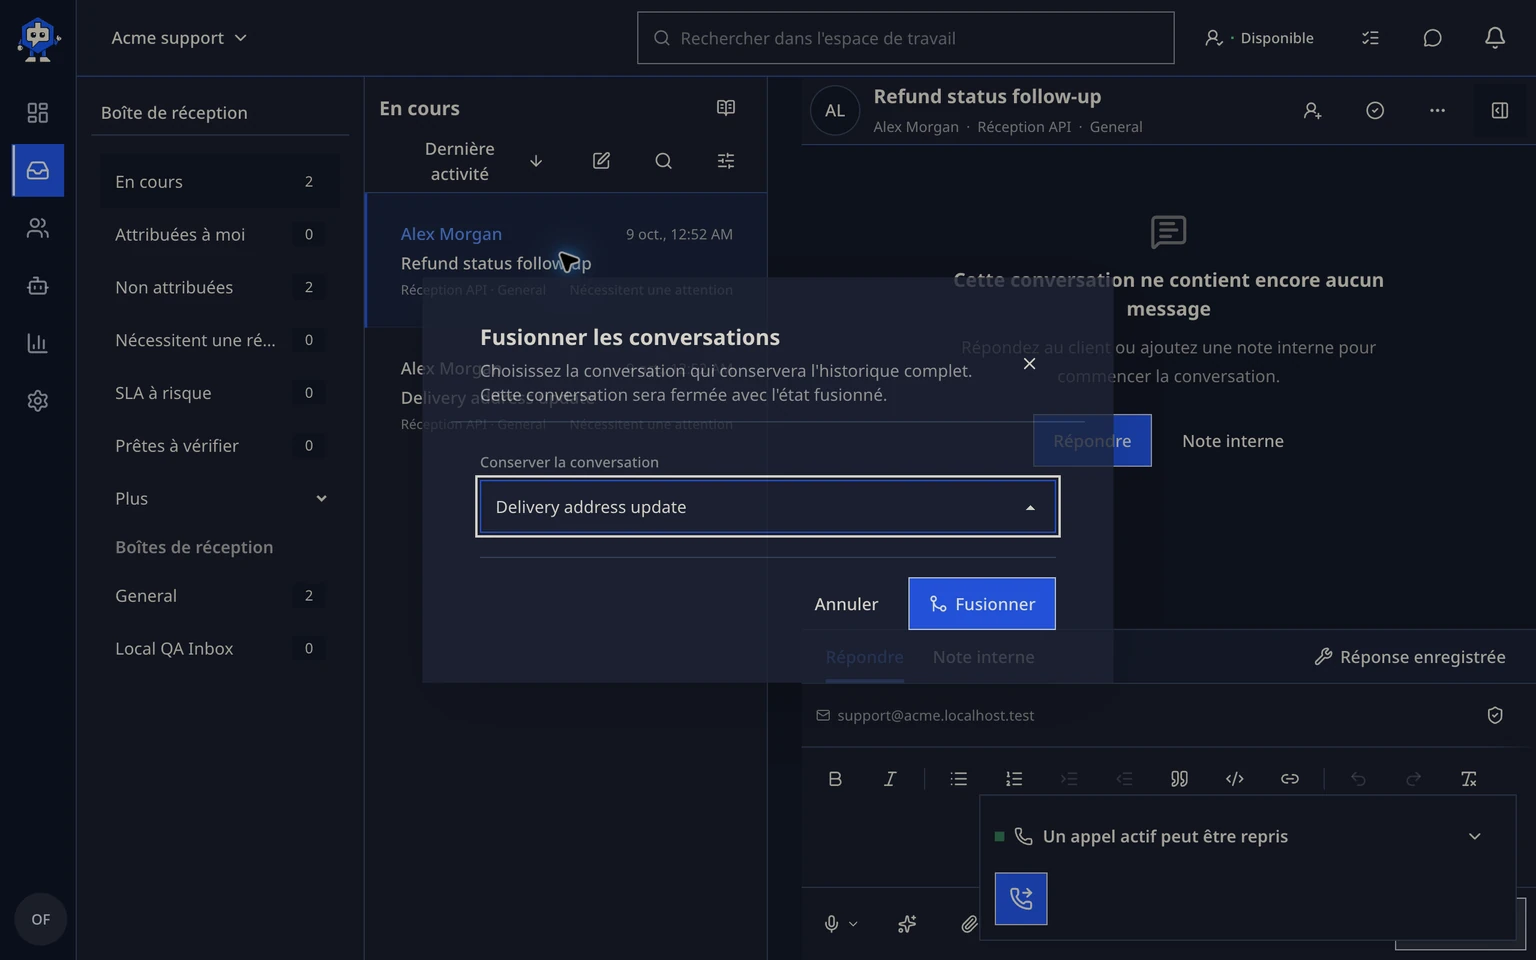Open the more options ellipsis icon

coord(1437,111)
